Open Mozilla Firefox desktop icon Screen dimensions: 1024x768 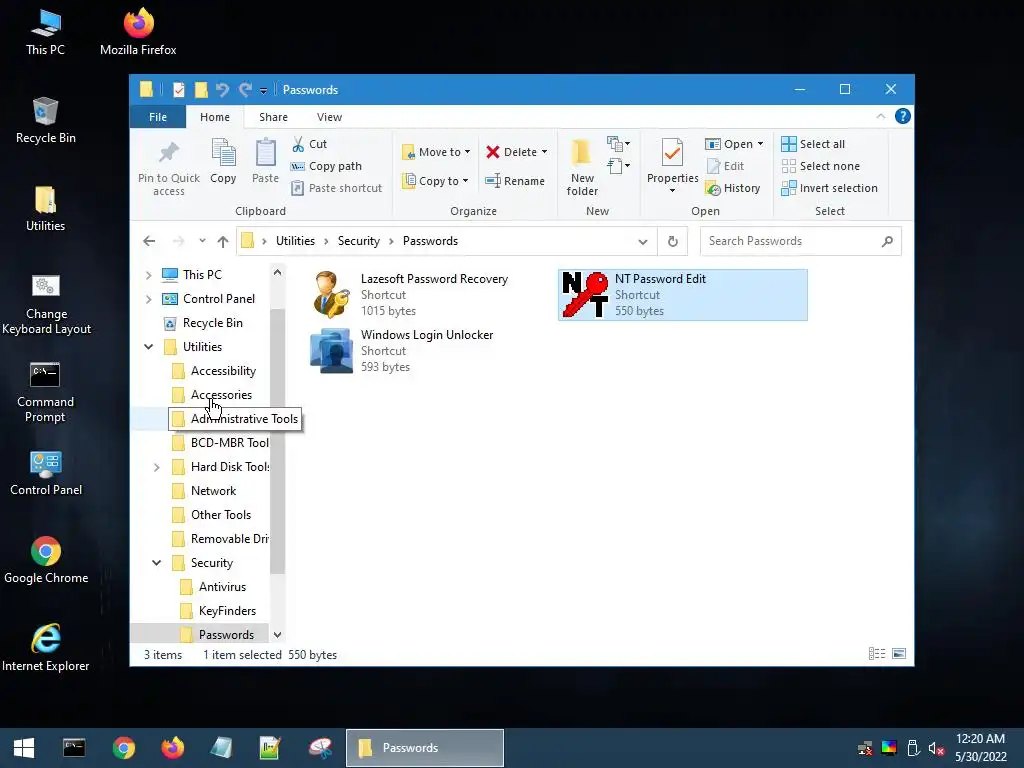click(138, 32)
